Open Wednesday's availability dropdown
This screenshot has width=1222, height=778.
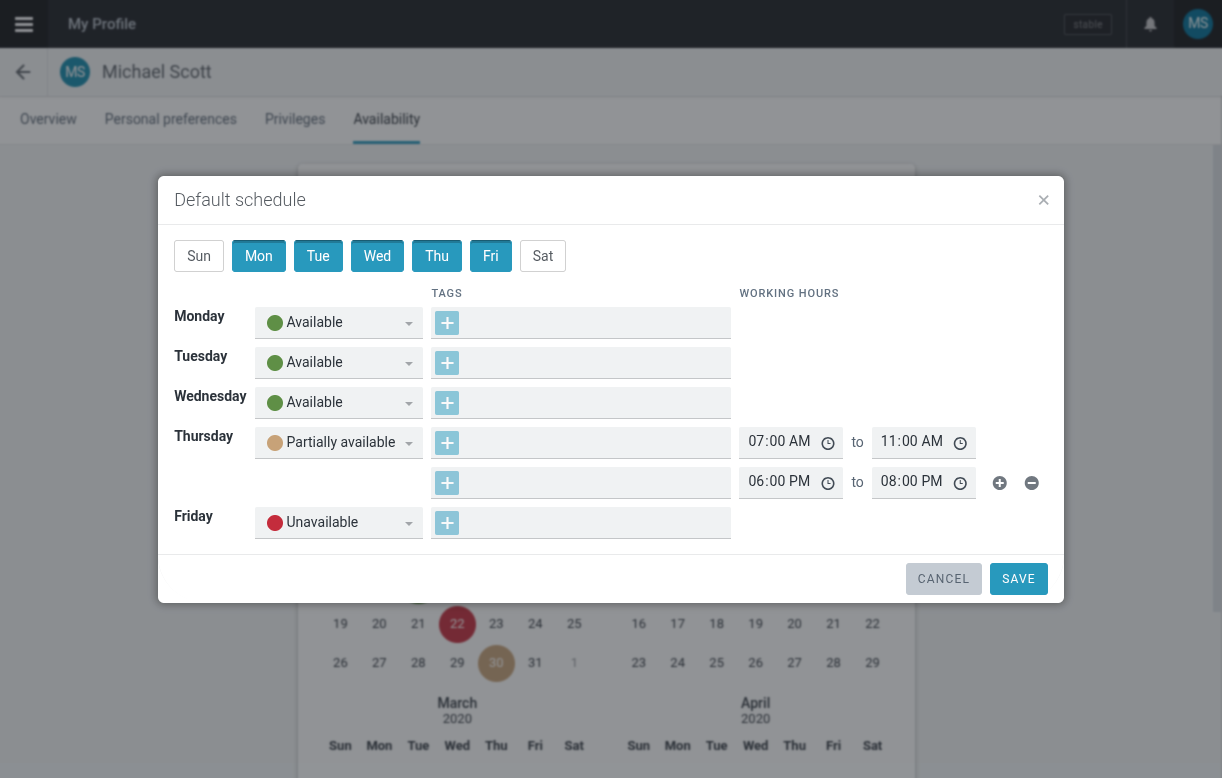tap(339, 402)
